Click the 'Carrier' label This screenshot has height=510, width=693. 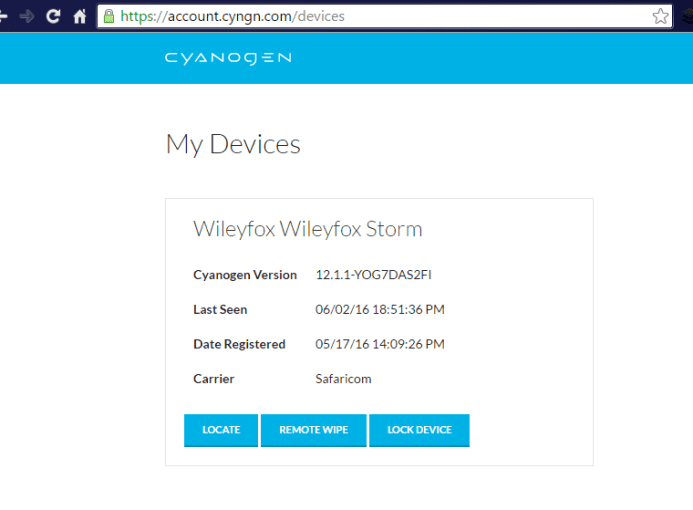[213, 379]
